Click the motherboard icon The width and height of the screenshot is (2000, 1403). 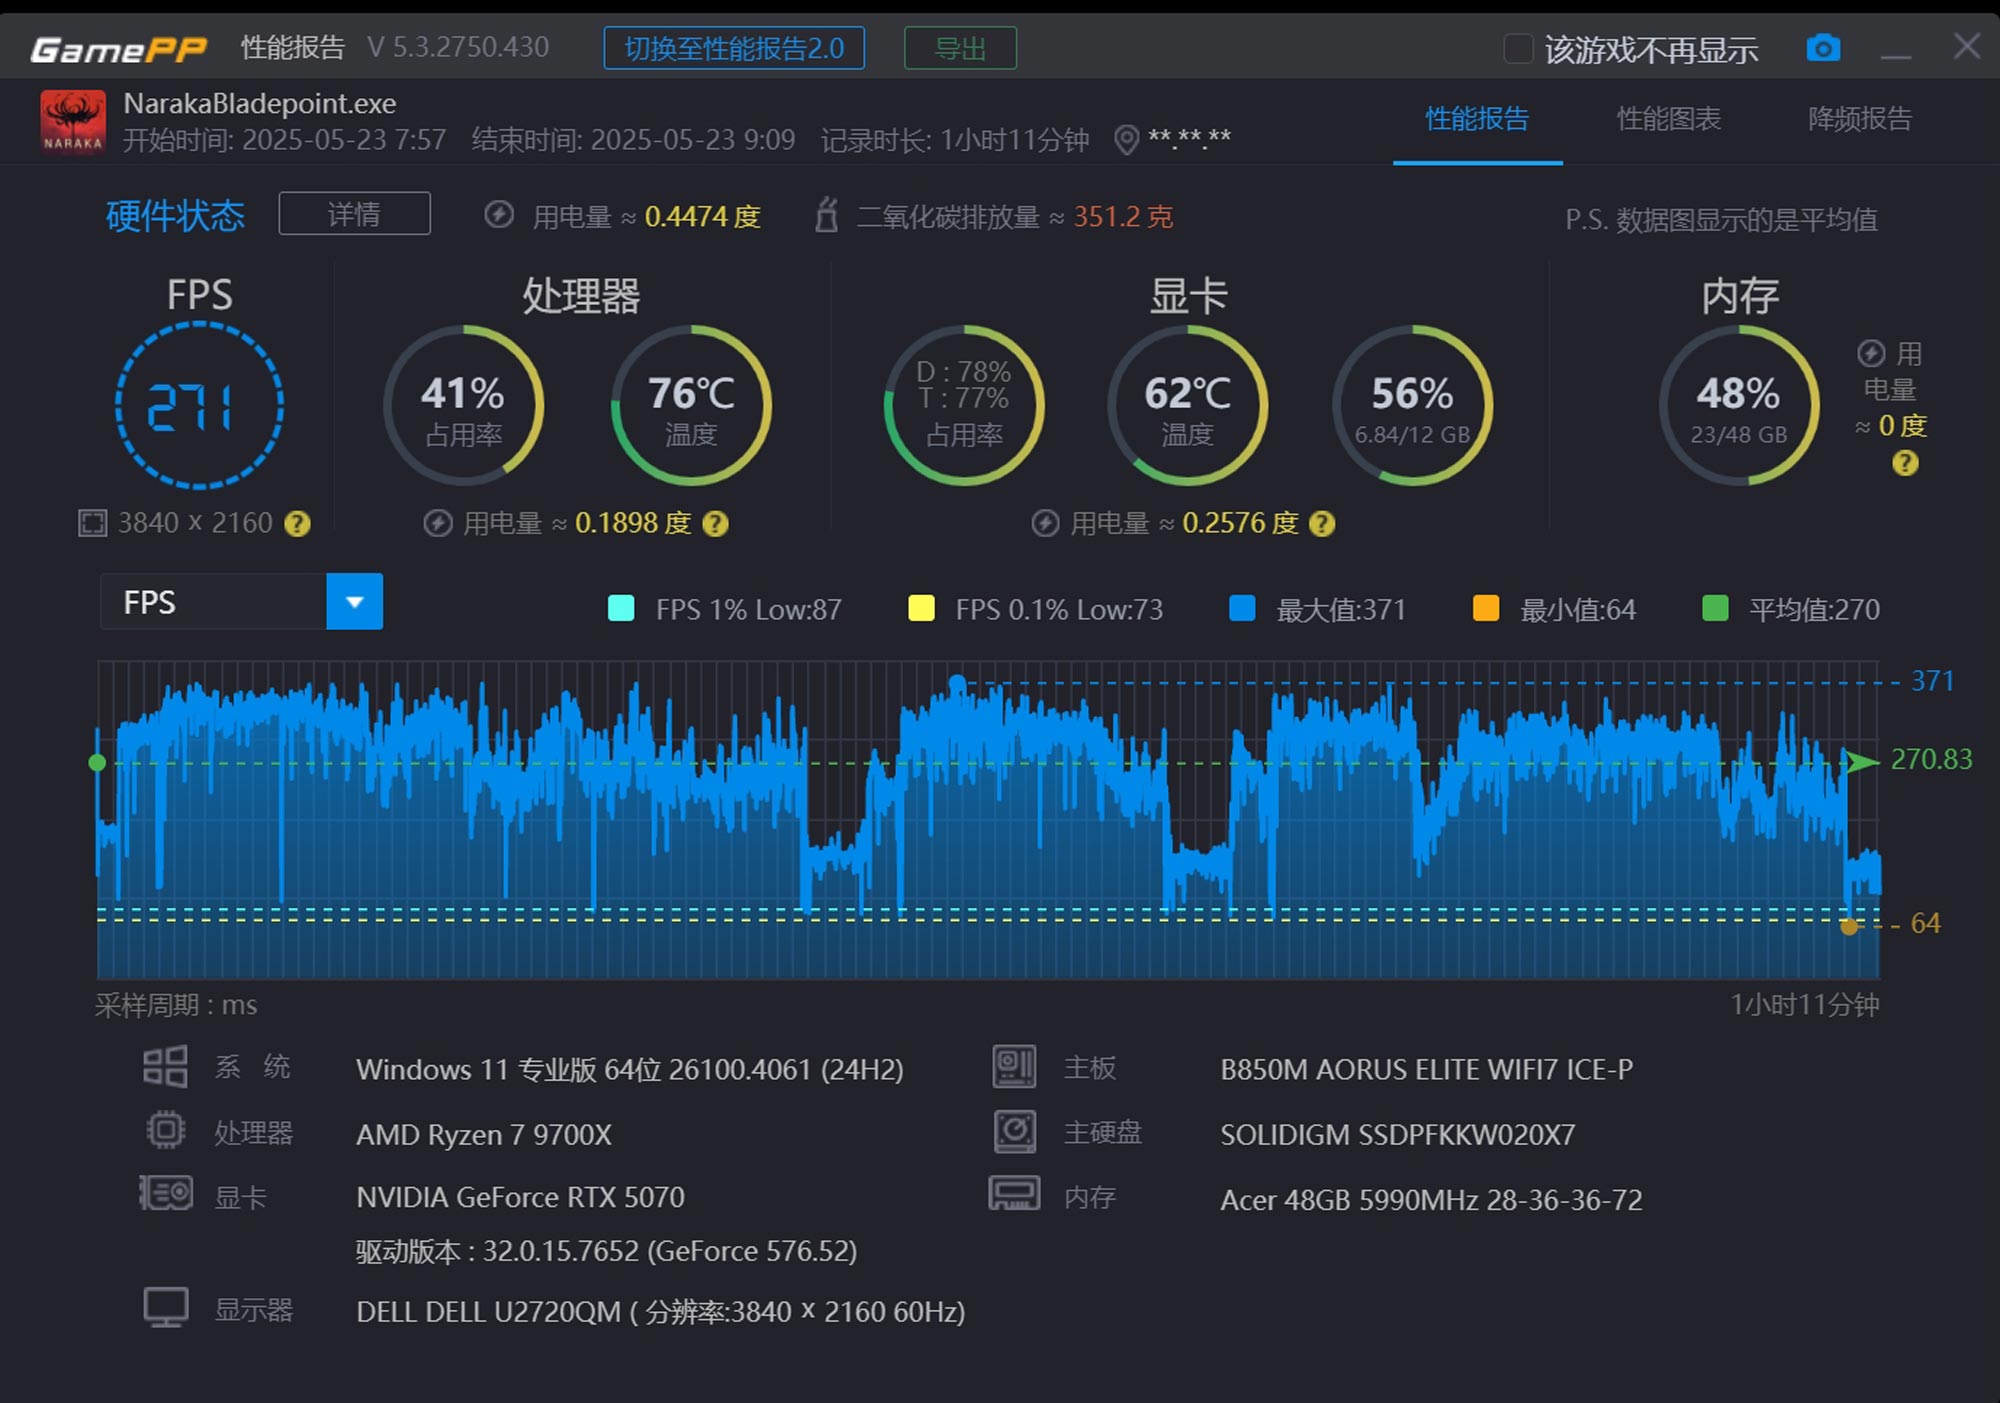[1014, 1066]
